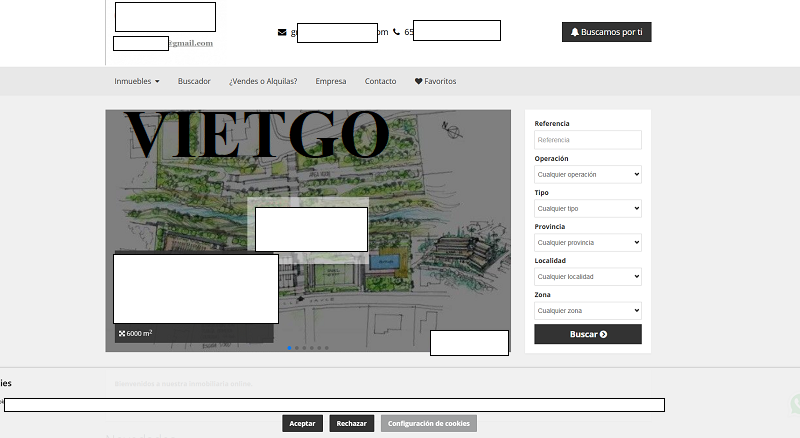Expand the Provincia dropdown
Viewport: 800px width, 438px height.
pos(588,242)
